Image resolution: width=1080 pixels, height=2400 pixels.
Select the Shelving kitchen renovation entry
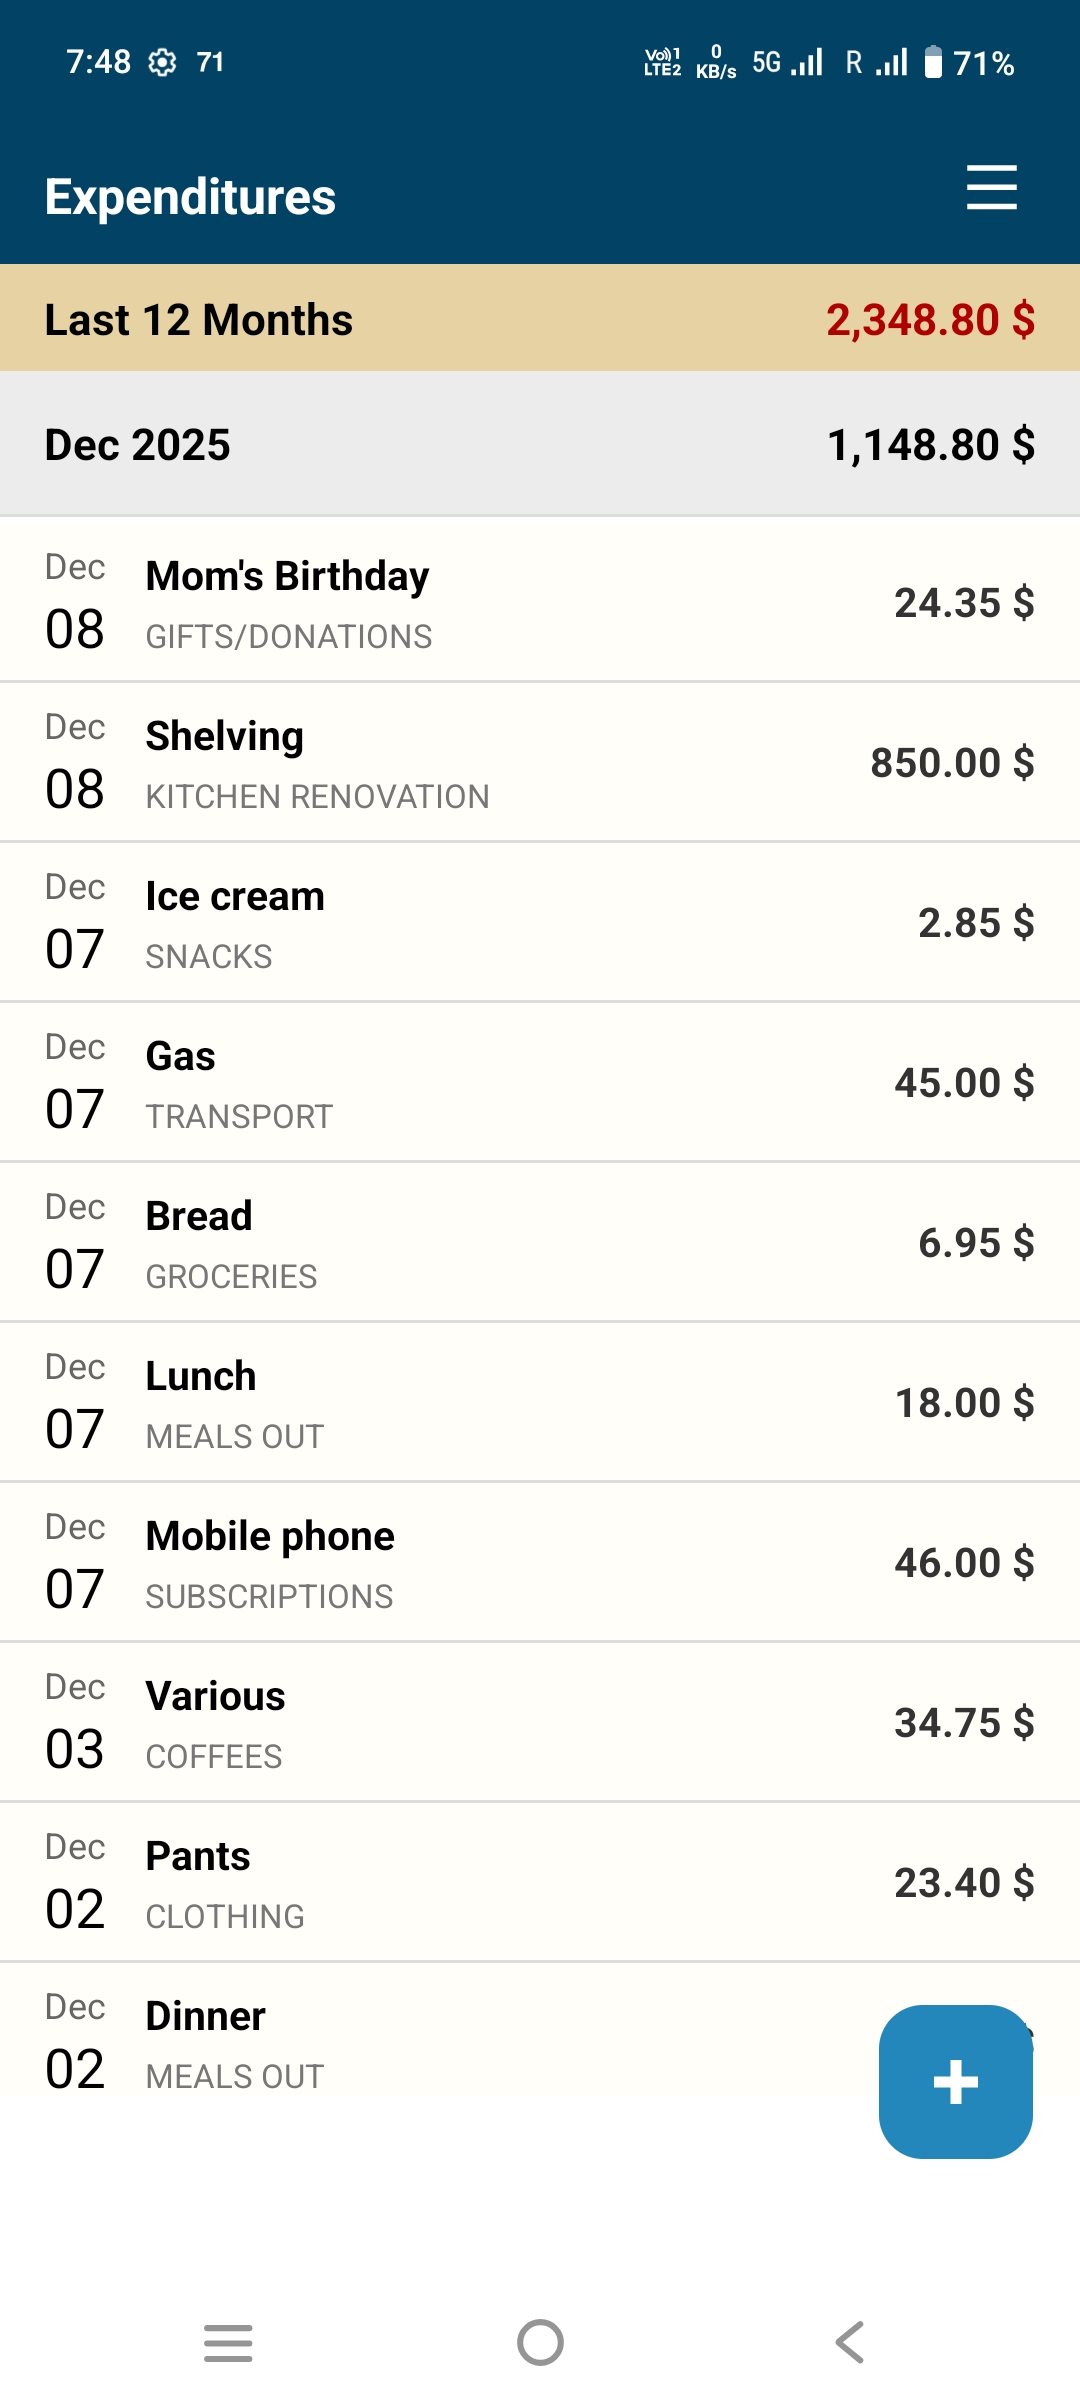point(540,762)
